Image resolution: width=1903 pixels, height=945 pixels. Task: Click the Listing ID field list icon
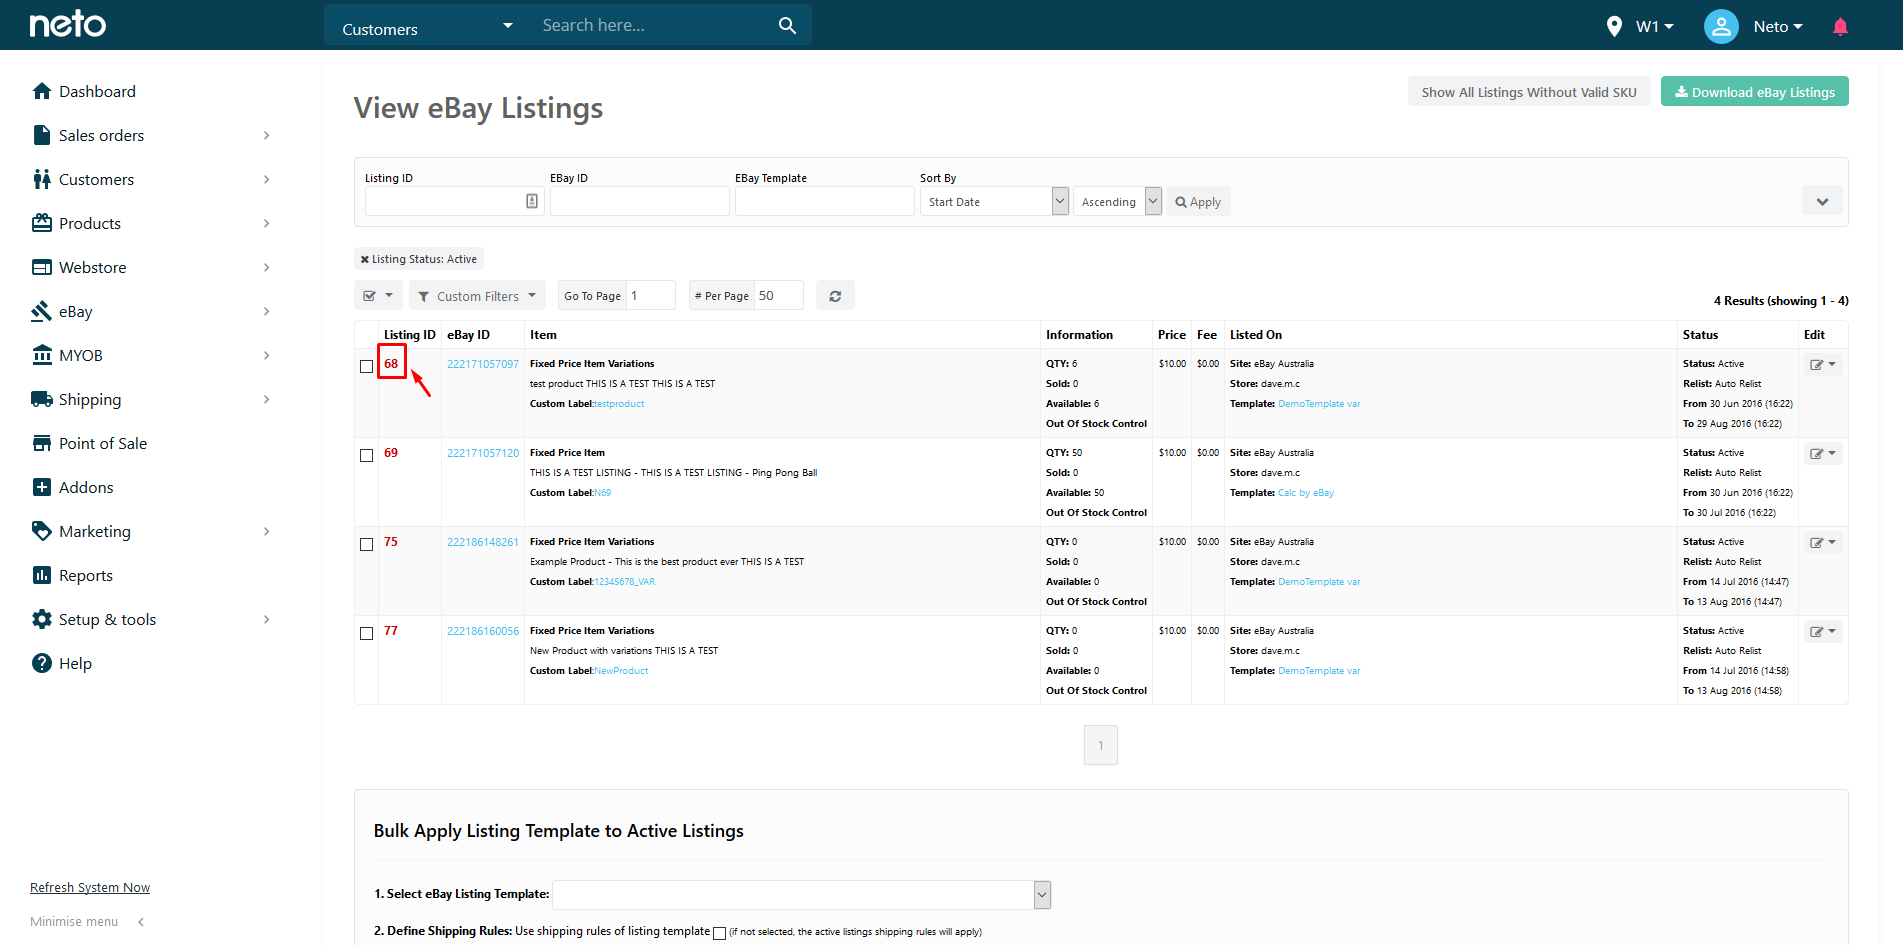(x=532, y=201)
